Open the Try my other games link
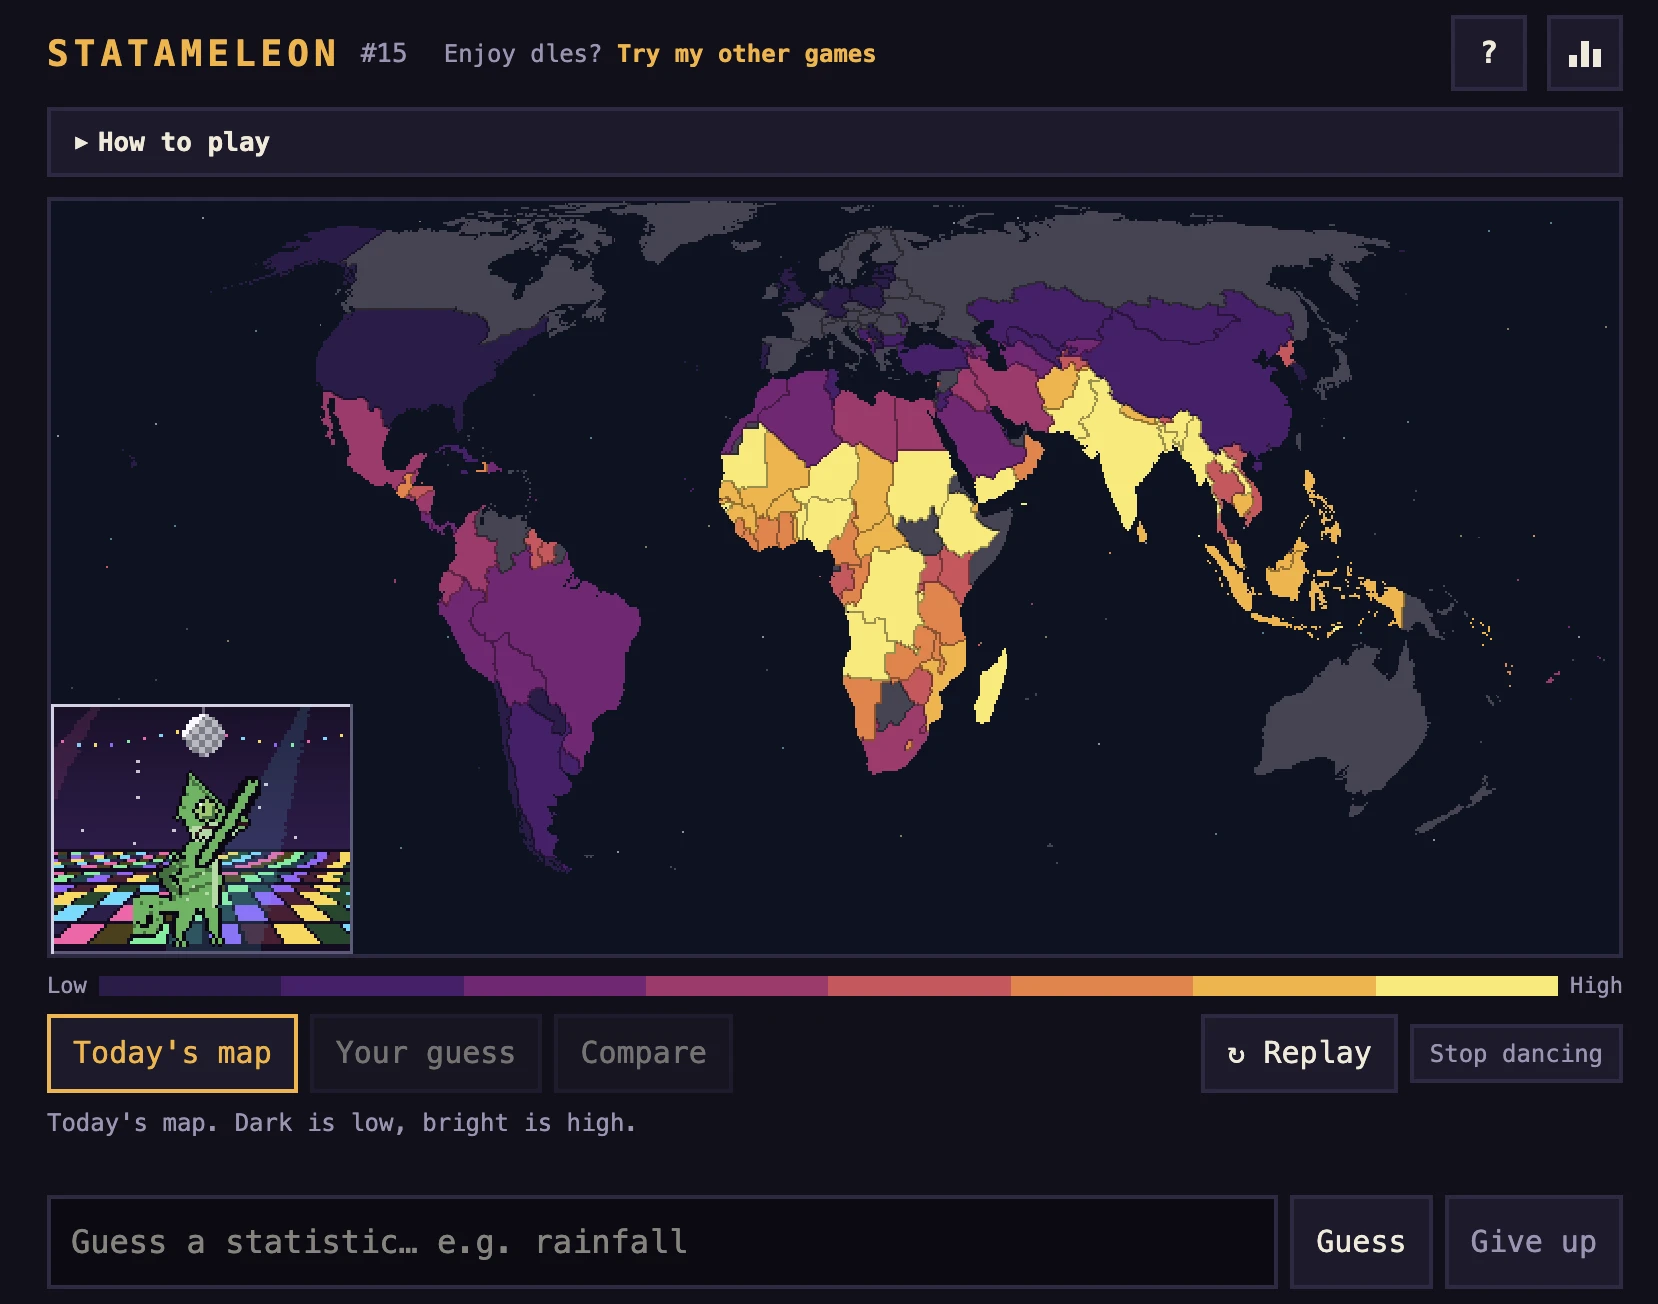Screen dimensions: 1658x1304 [x=746, y=54]
